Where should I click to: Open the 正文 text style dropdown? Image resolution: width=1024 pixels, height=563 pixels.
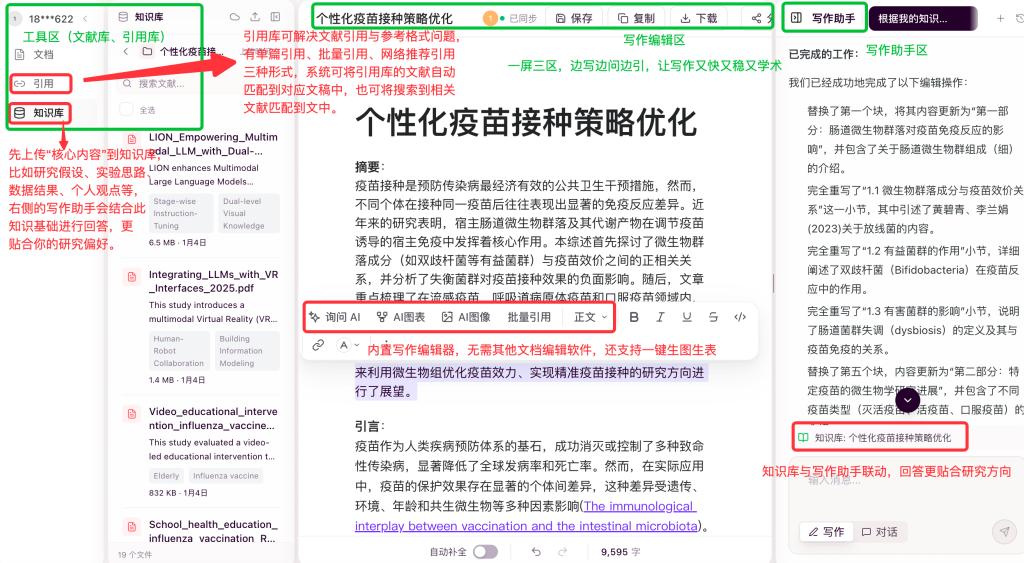pyautogui.click(x=590, y=317)
